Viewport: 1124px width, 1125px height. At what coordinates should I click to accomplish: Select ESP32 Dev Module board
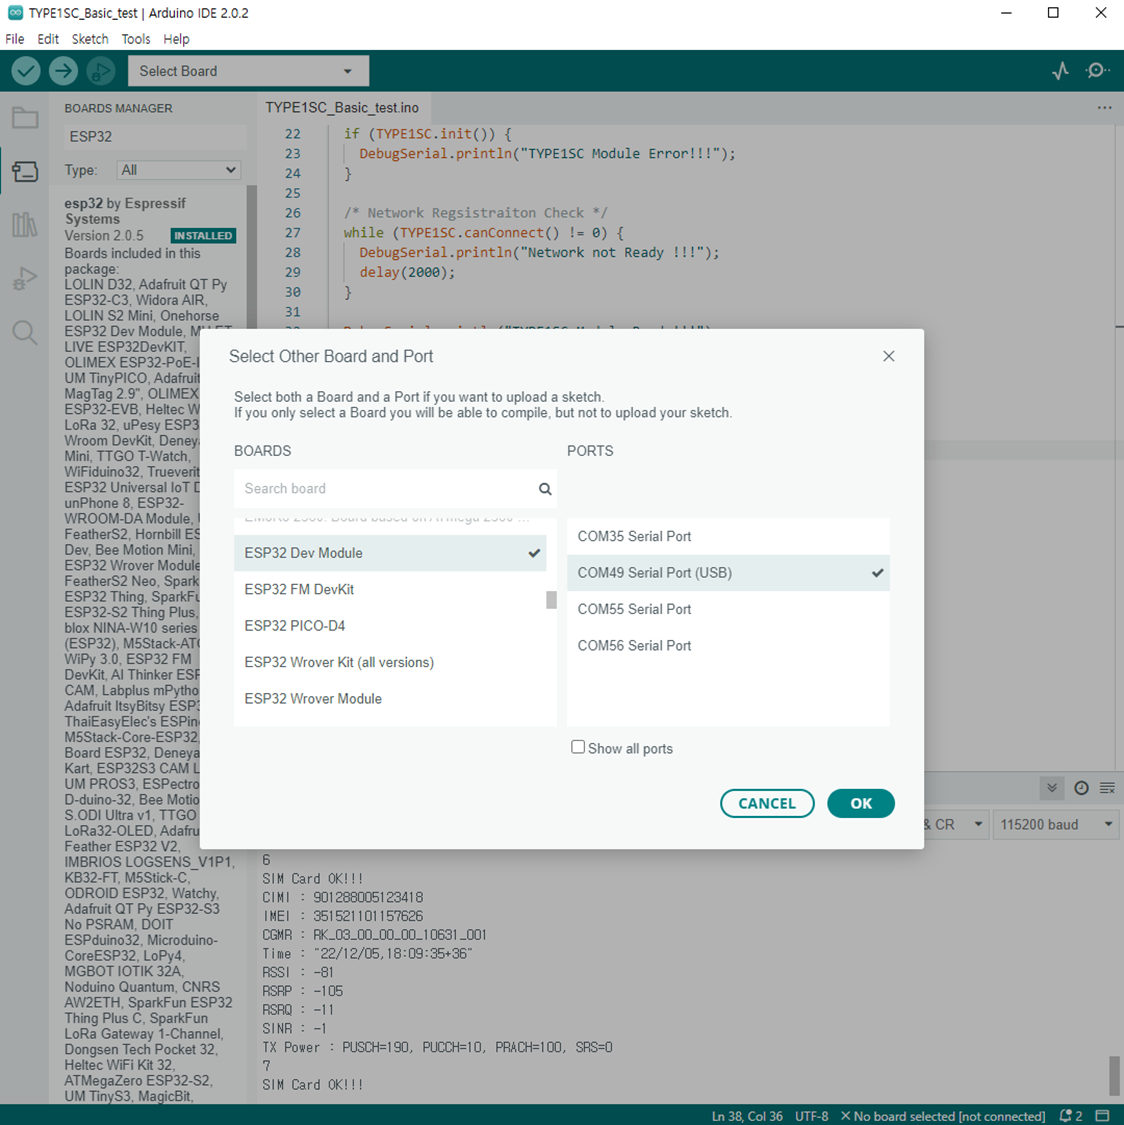tap(389, 553)
